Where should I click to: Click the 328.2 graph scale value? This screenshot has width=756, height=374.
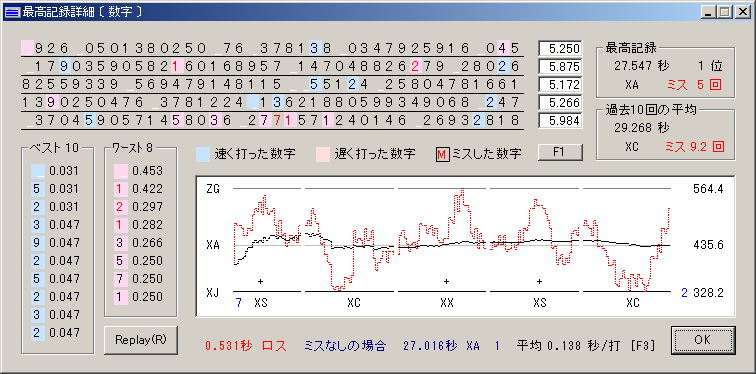click(708, 293)
